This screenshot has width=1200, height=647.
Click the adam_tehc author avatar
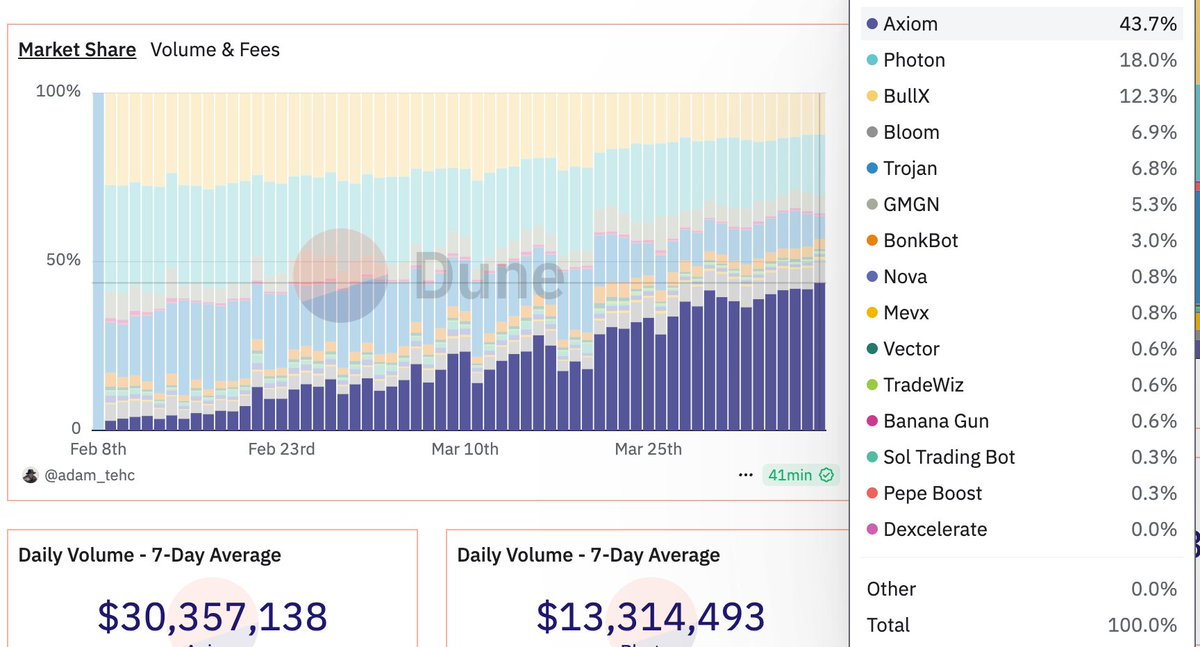(30, 475)
